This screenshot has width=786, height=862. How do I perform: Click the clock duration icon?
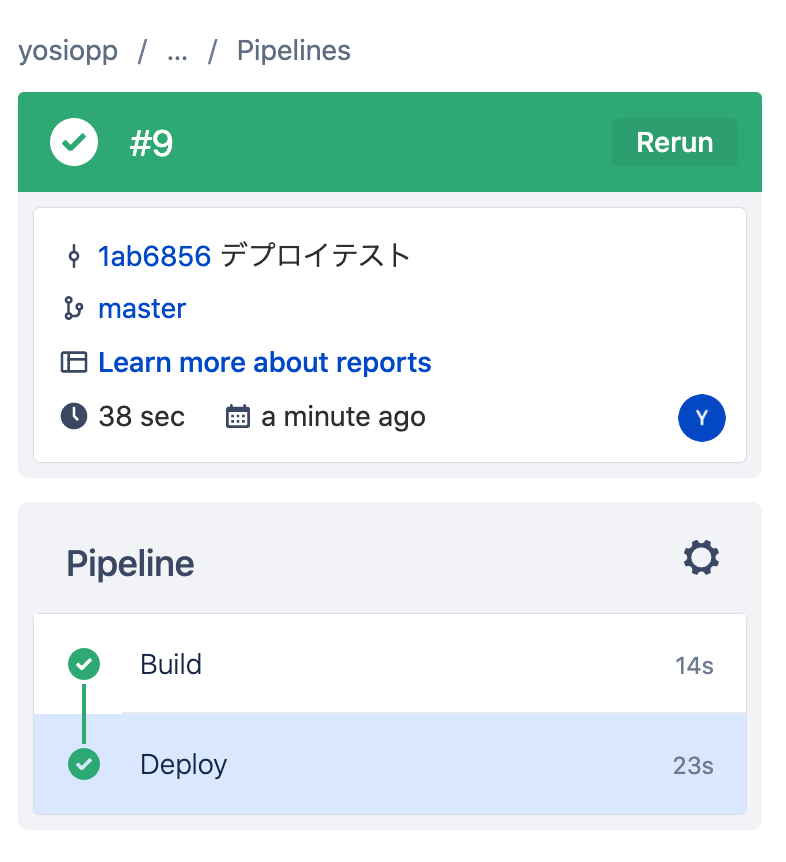point(74,416)
